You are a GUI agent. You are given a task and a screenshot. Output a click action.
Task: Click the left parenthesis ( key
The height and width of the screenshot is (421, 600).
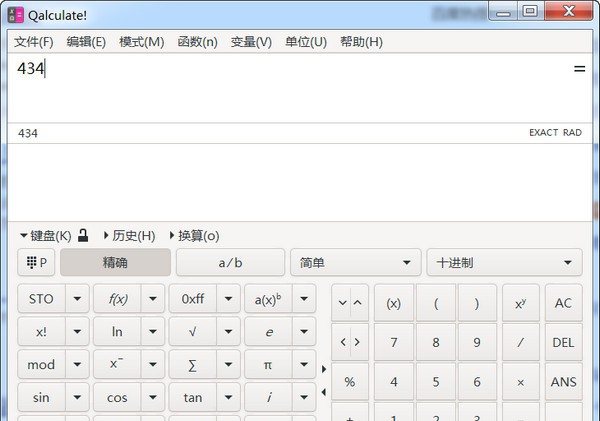(436, 303)
